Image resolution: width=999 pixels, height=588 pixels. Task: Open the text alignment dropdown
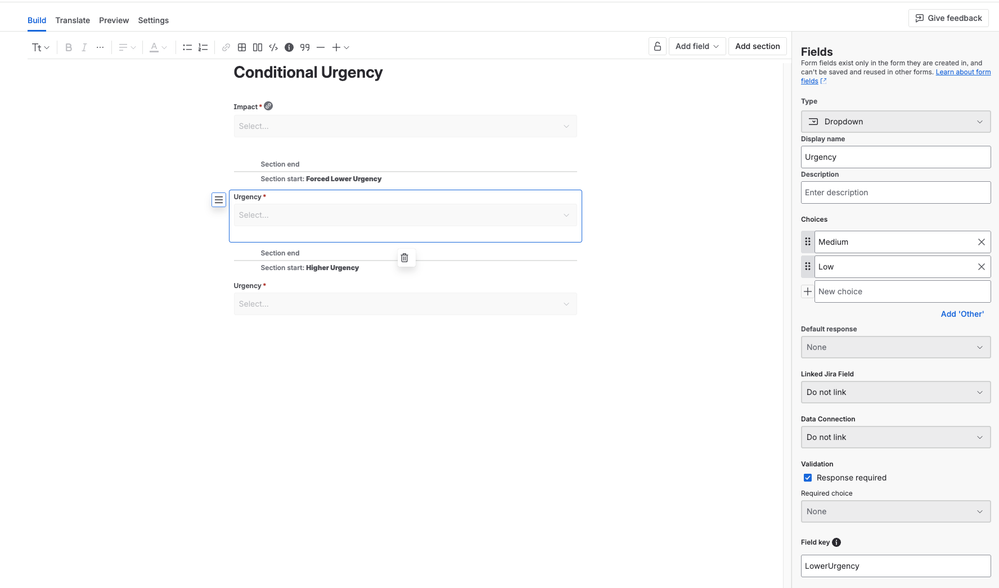(x=127, y=47)
